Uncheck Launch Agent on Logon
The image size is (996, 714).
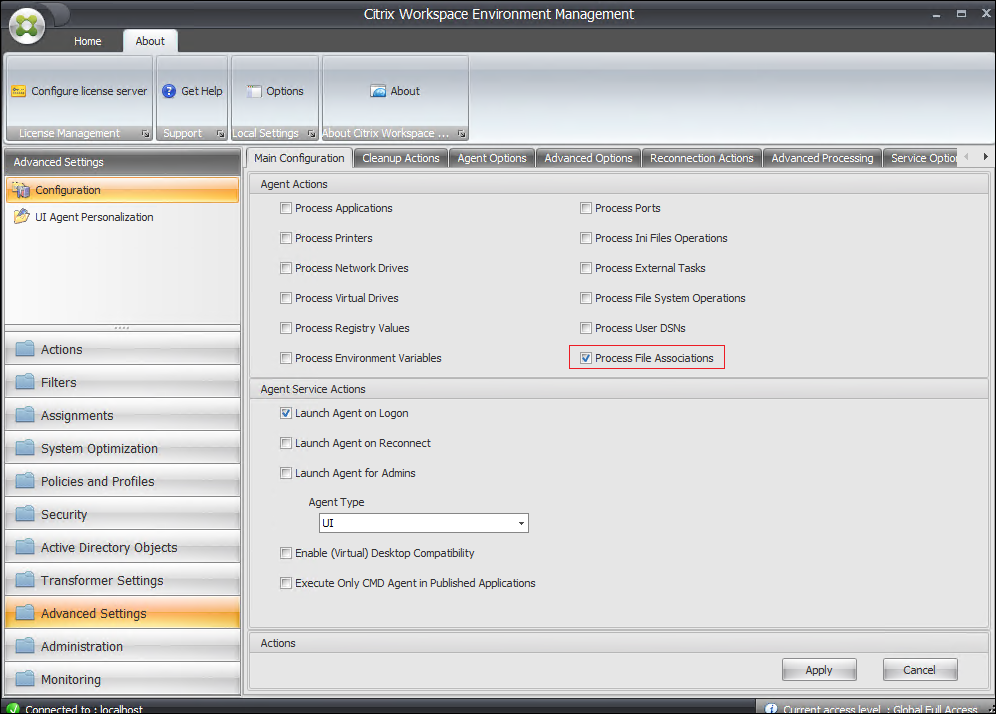(286, 413)
